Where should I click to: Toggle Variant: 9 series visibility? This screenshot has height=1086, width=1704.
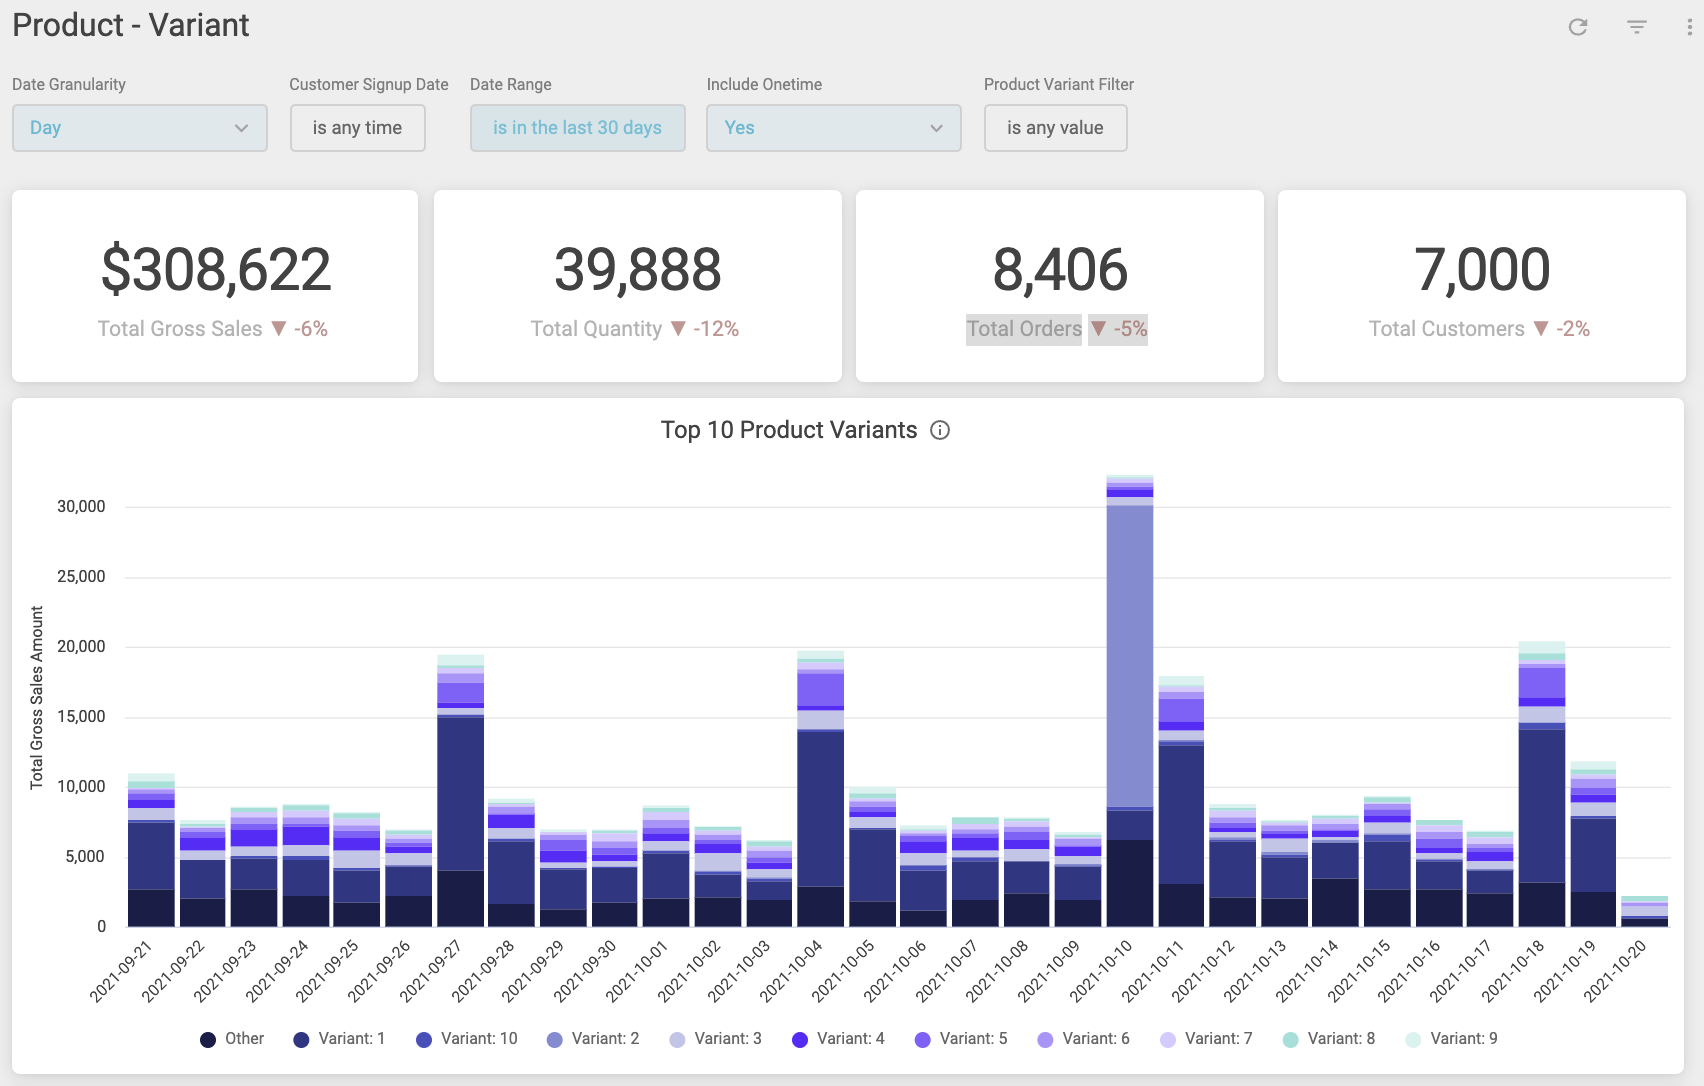click(x=1452, y=1039)
